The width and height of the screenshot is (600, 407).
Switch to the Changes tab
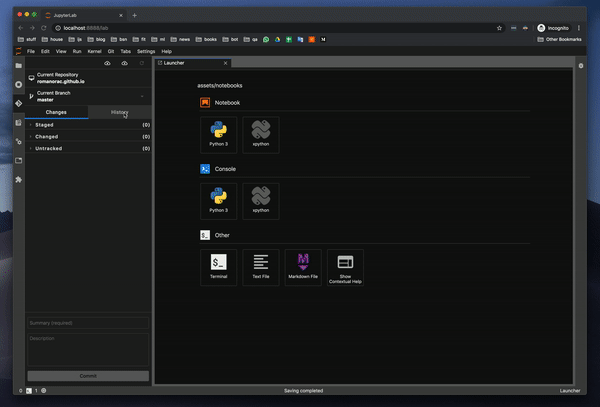click(56, 112)
